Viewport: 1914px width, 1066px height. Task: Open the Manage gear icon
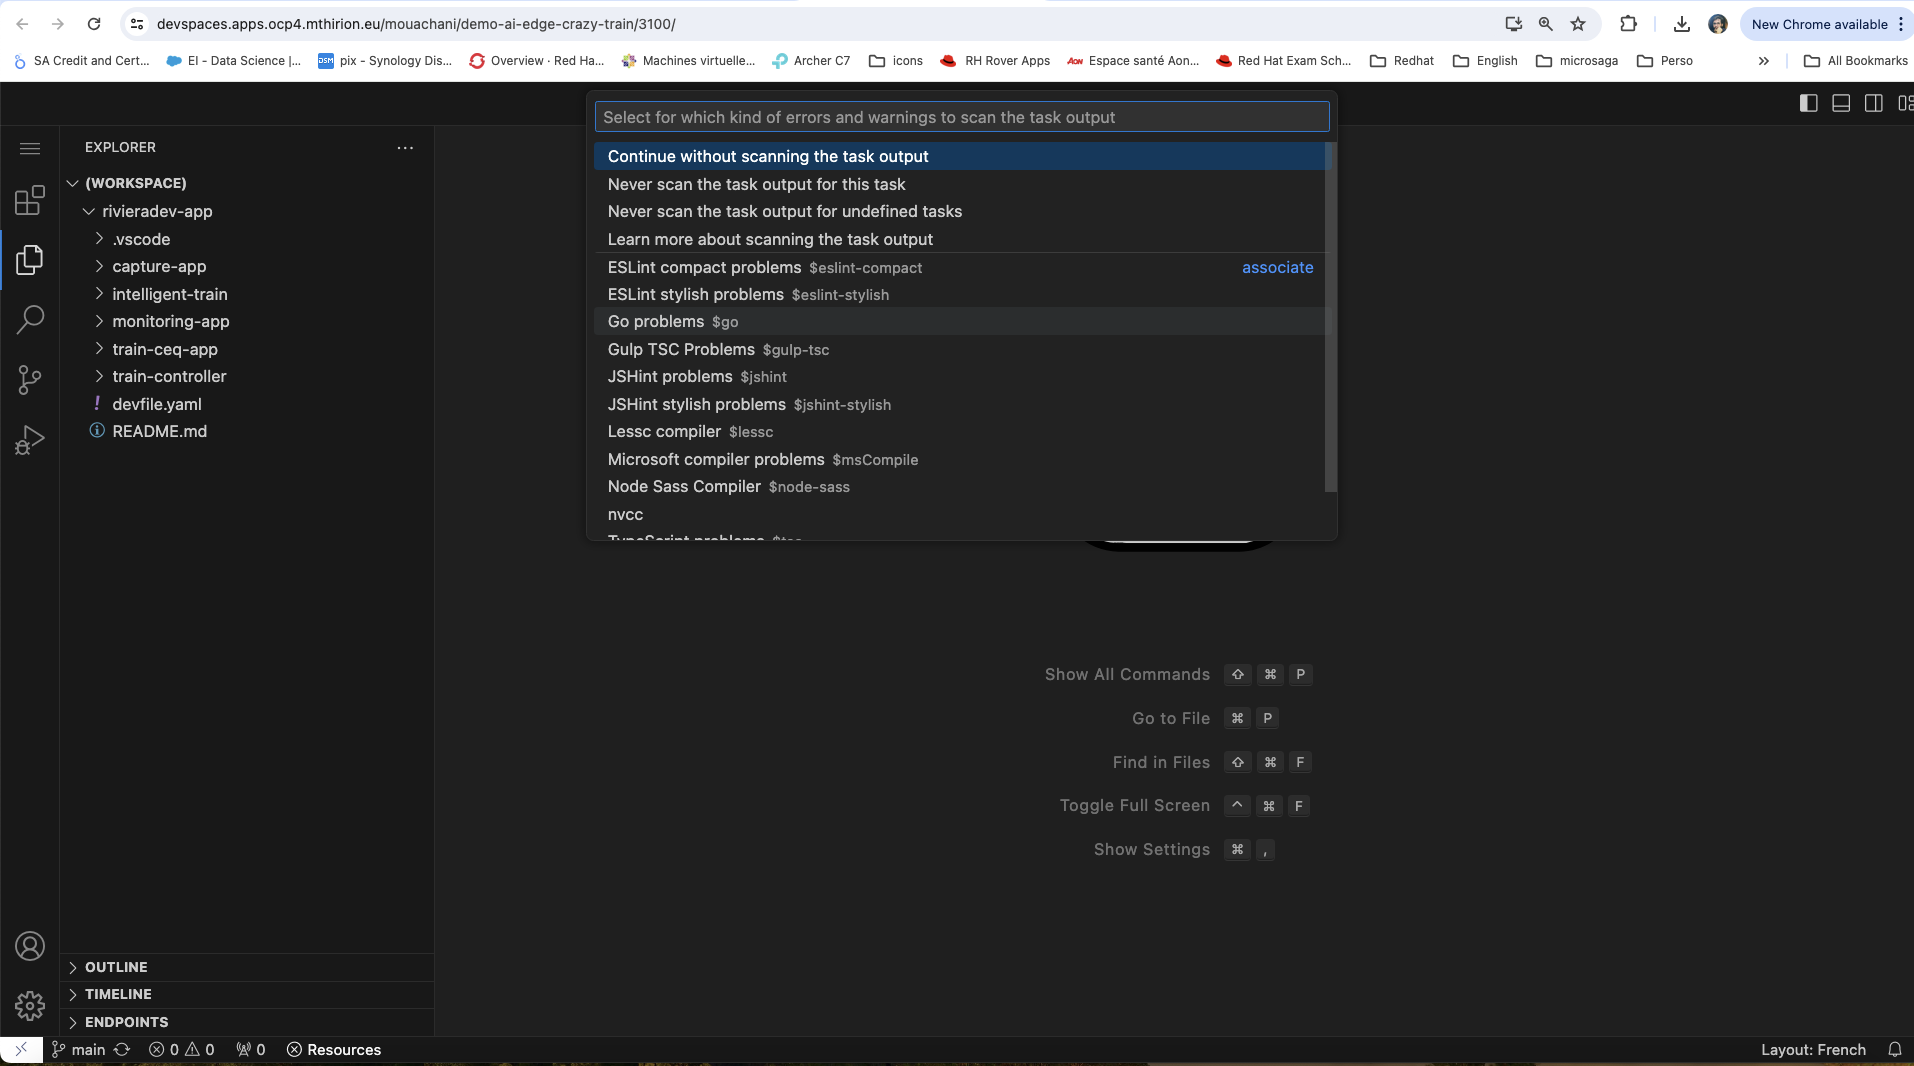click(30, 1005)
